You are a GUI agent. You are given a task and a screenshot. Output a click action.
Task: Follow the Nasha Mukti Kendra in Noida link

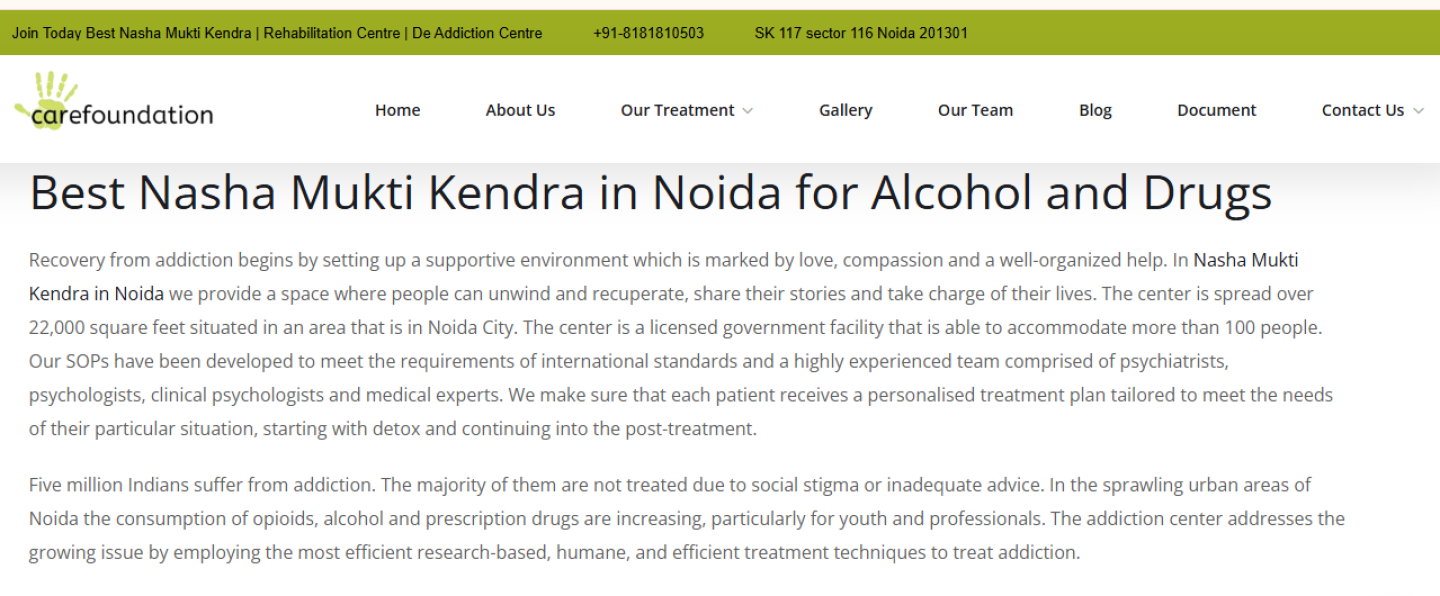click(x=664, y=277)
